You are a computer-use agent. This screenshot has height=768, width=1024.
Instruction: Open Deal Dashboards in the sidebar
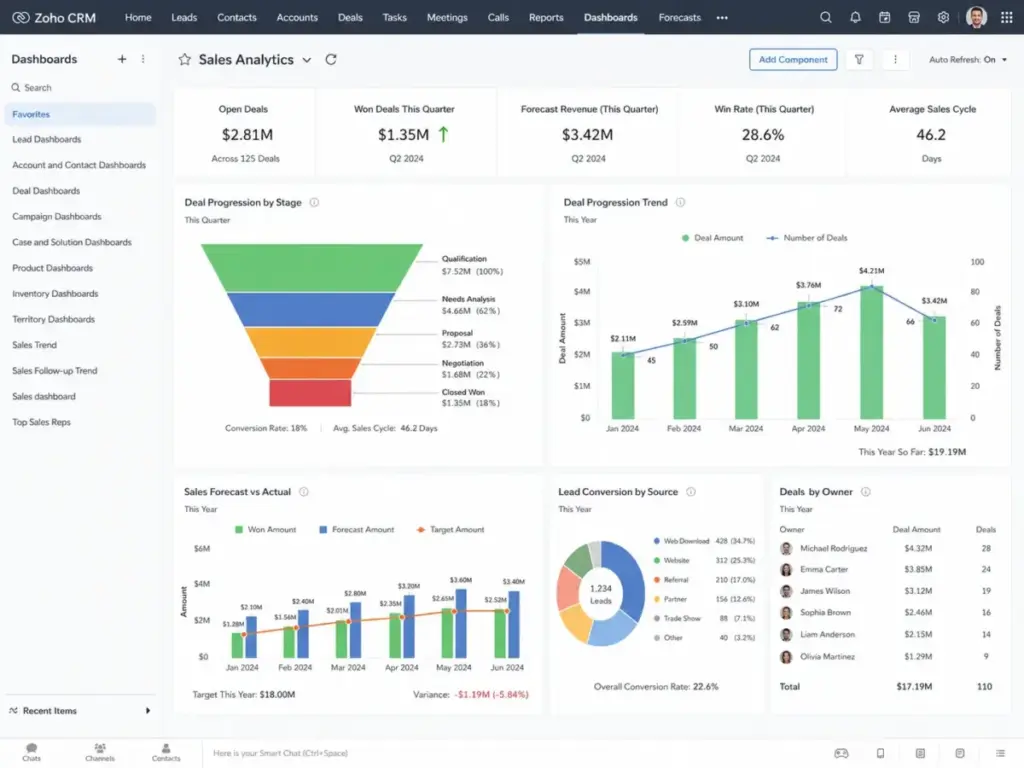point(46,191)
